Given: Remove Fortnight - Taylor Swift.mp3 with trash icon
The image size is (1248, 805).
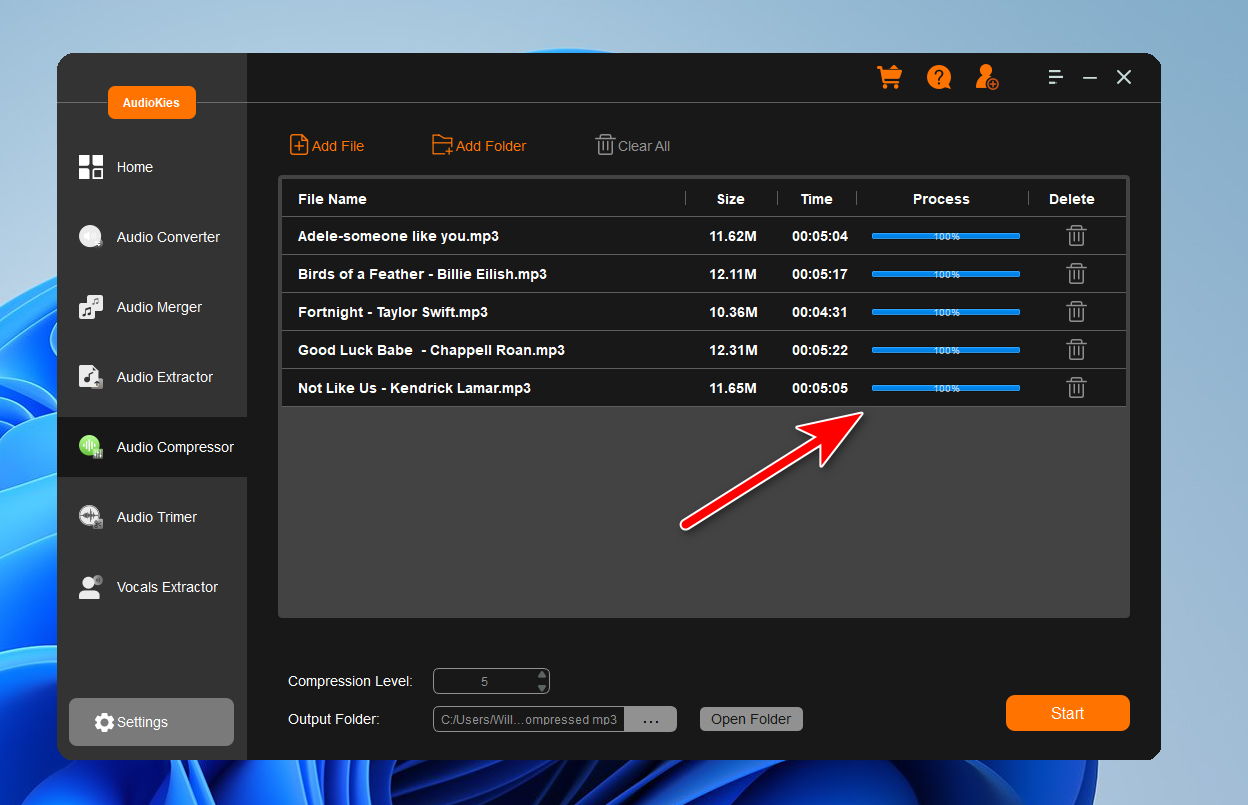Looking at the screenshot, I should (x=1076, y=312).
